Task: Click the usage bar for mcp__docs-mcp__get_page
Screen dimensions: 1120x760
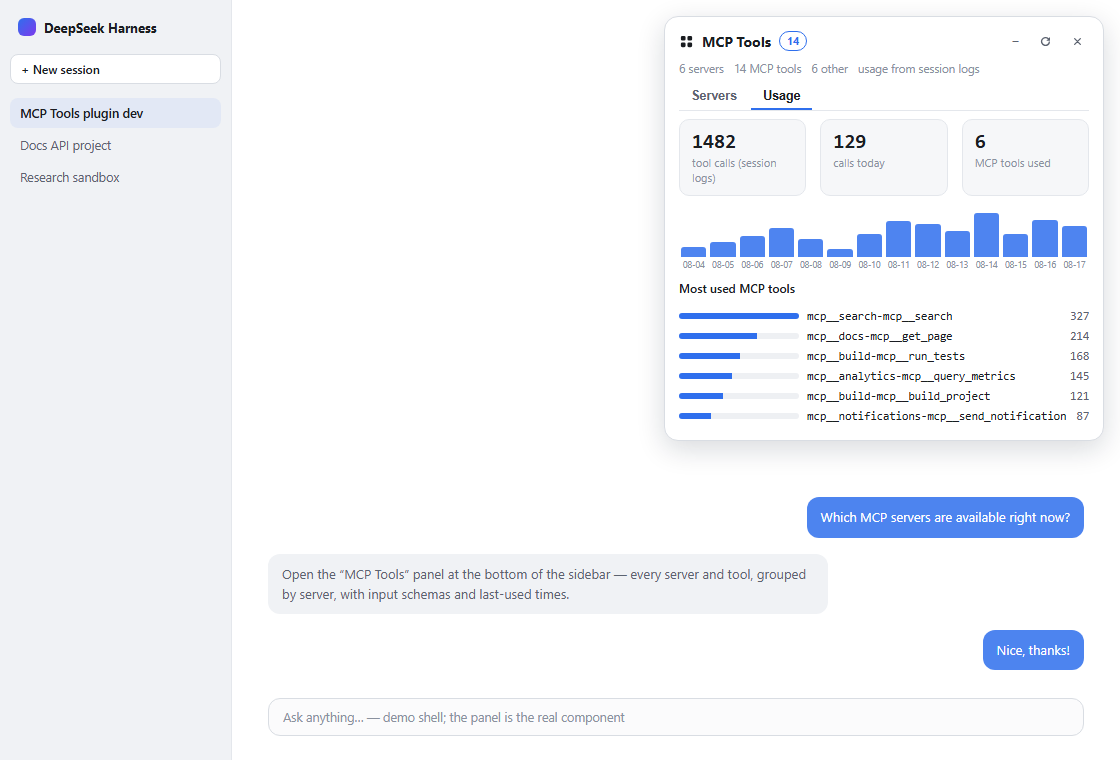Action: point(739,336)
